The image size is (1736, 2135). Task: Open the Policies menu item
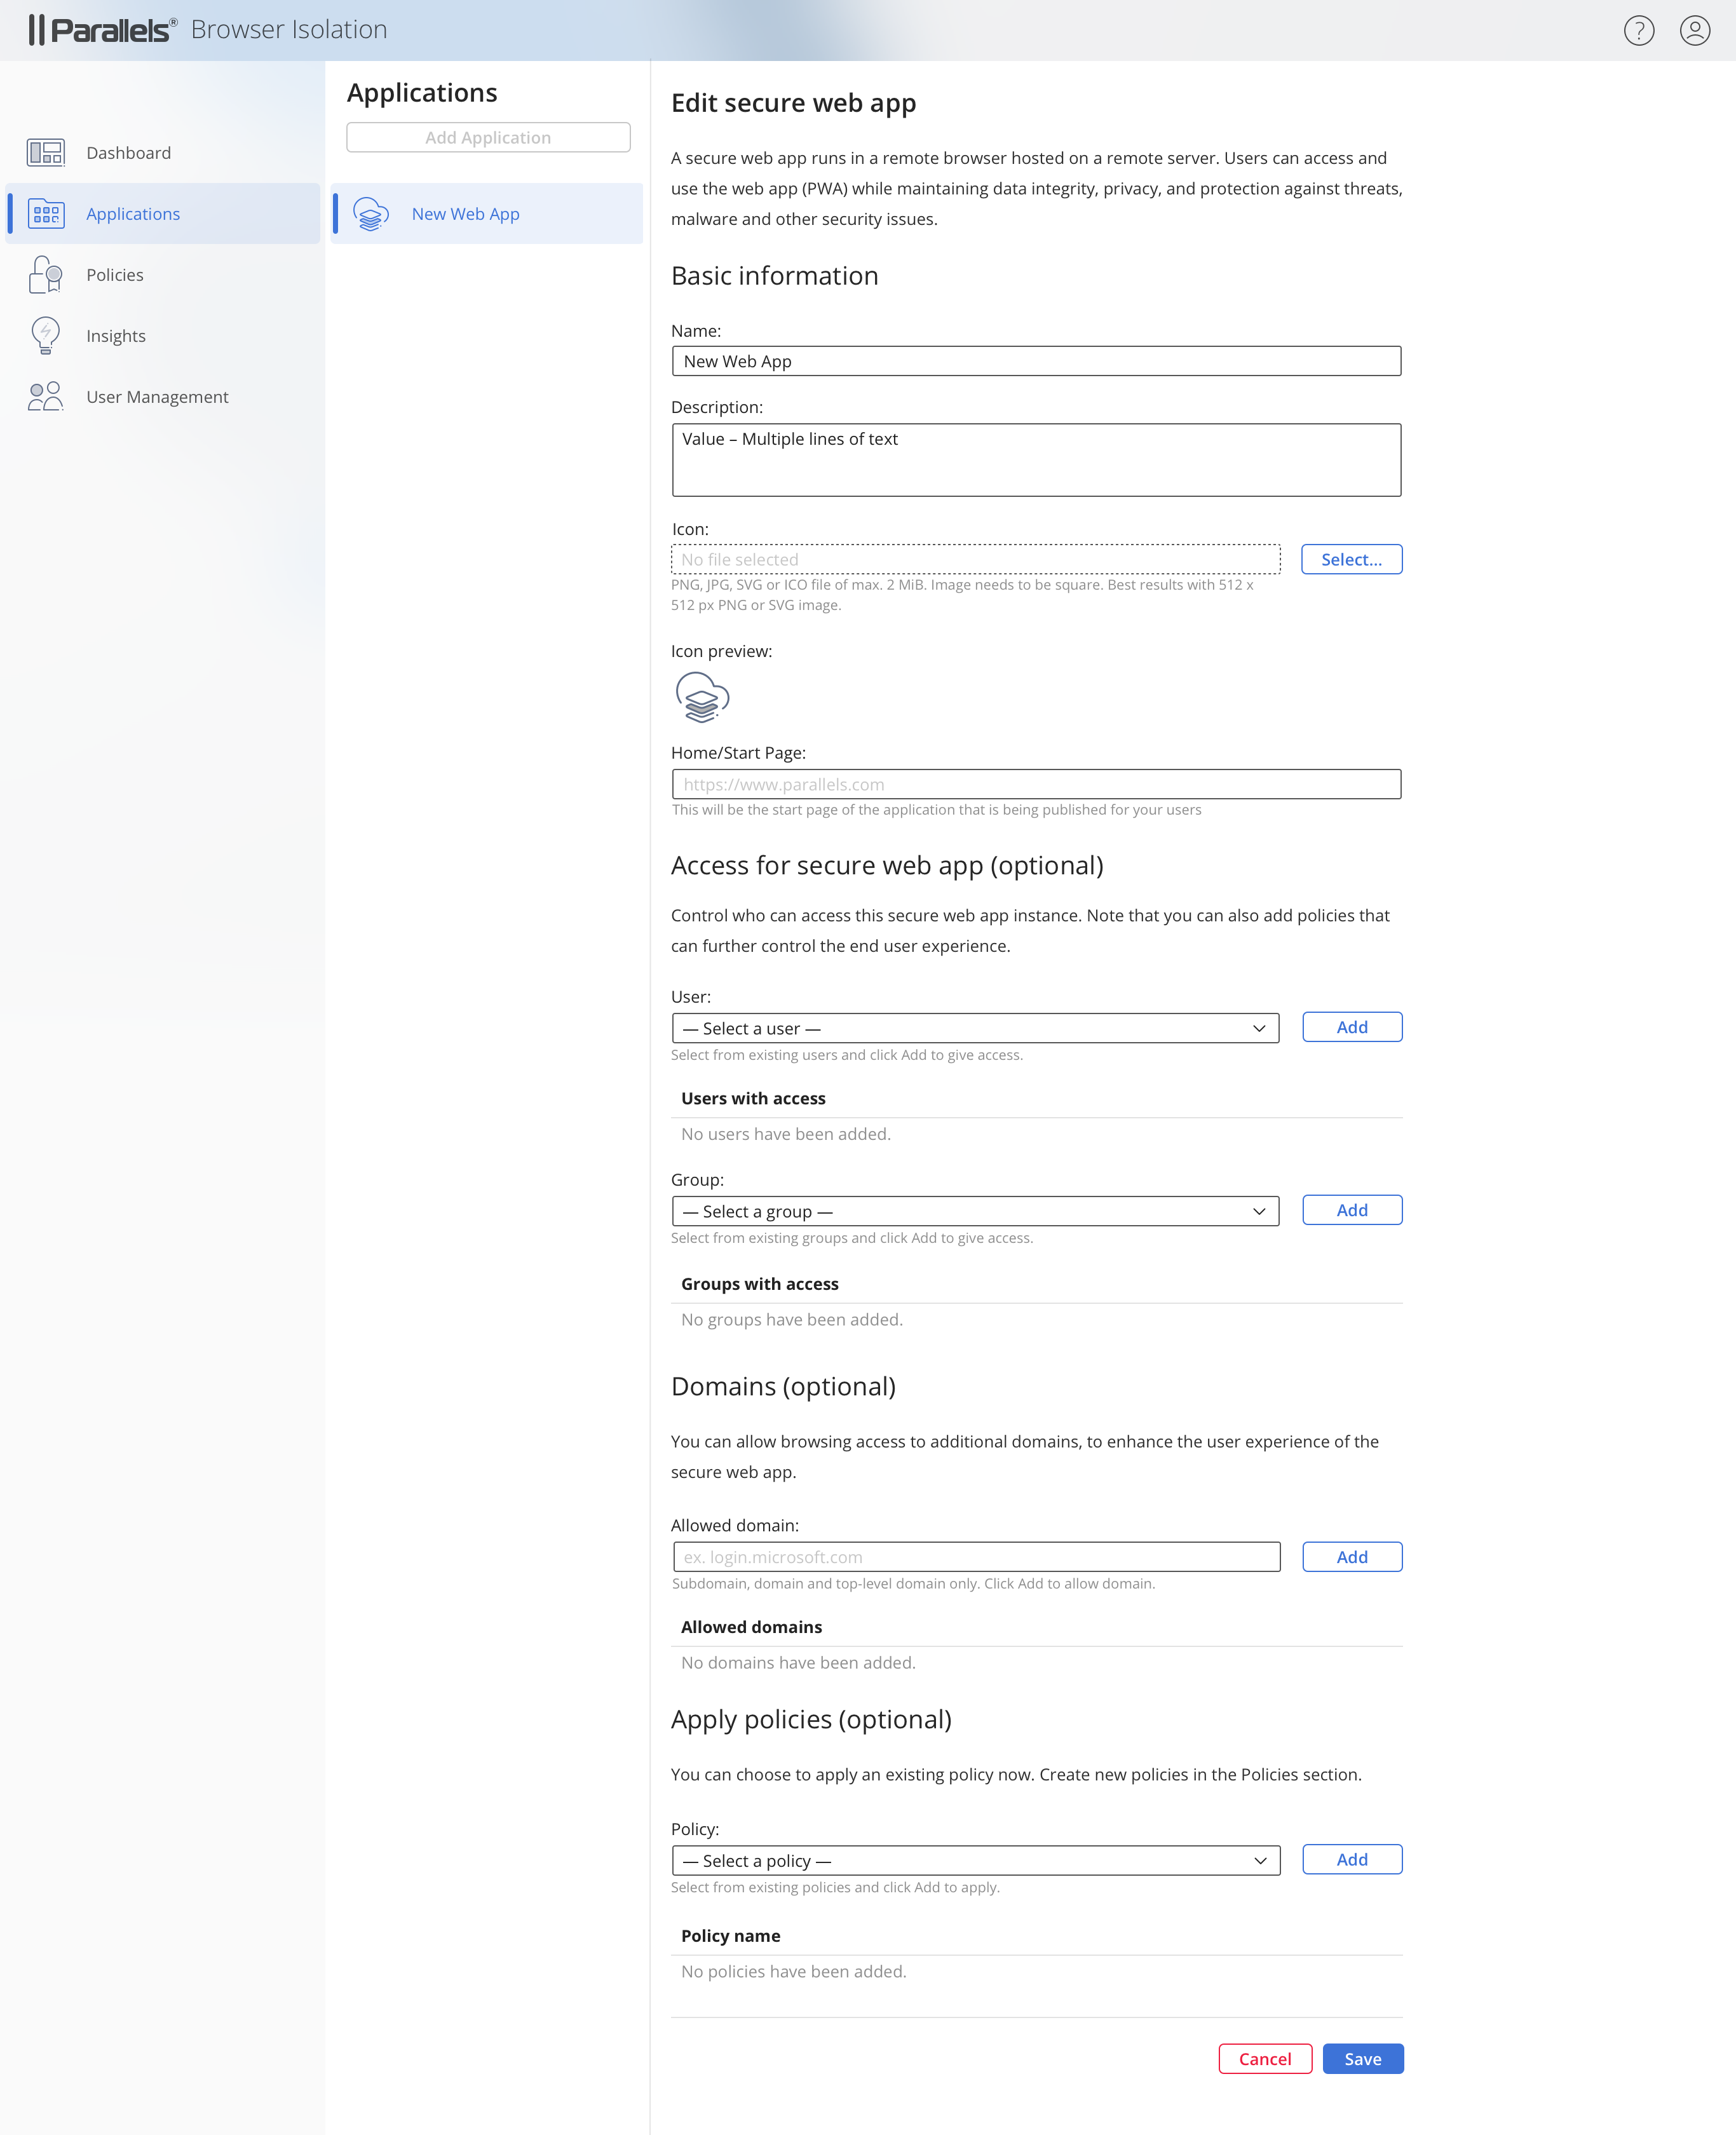point(115,275)
